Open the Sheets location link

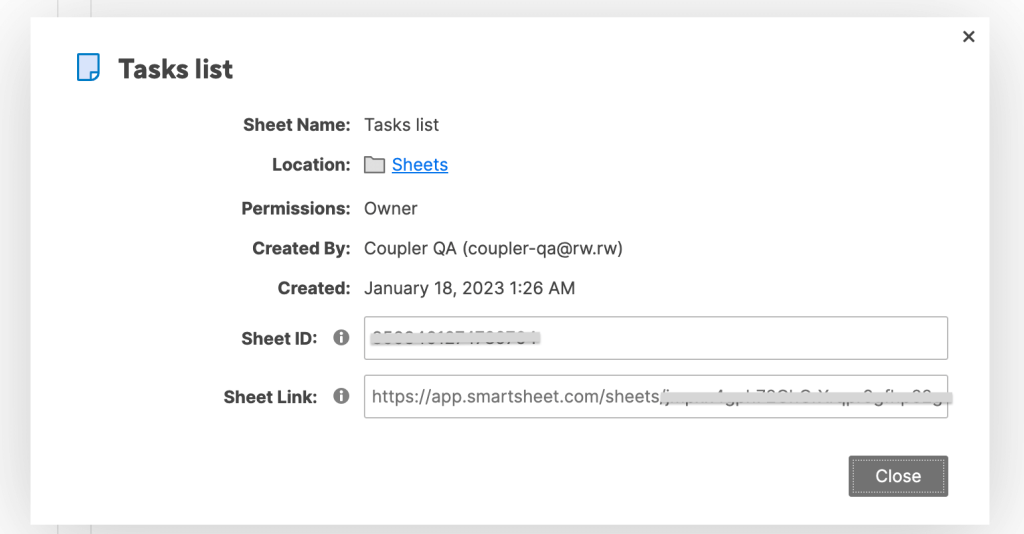pos(420,165)
